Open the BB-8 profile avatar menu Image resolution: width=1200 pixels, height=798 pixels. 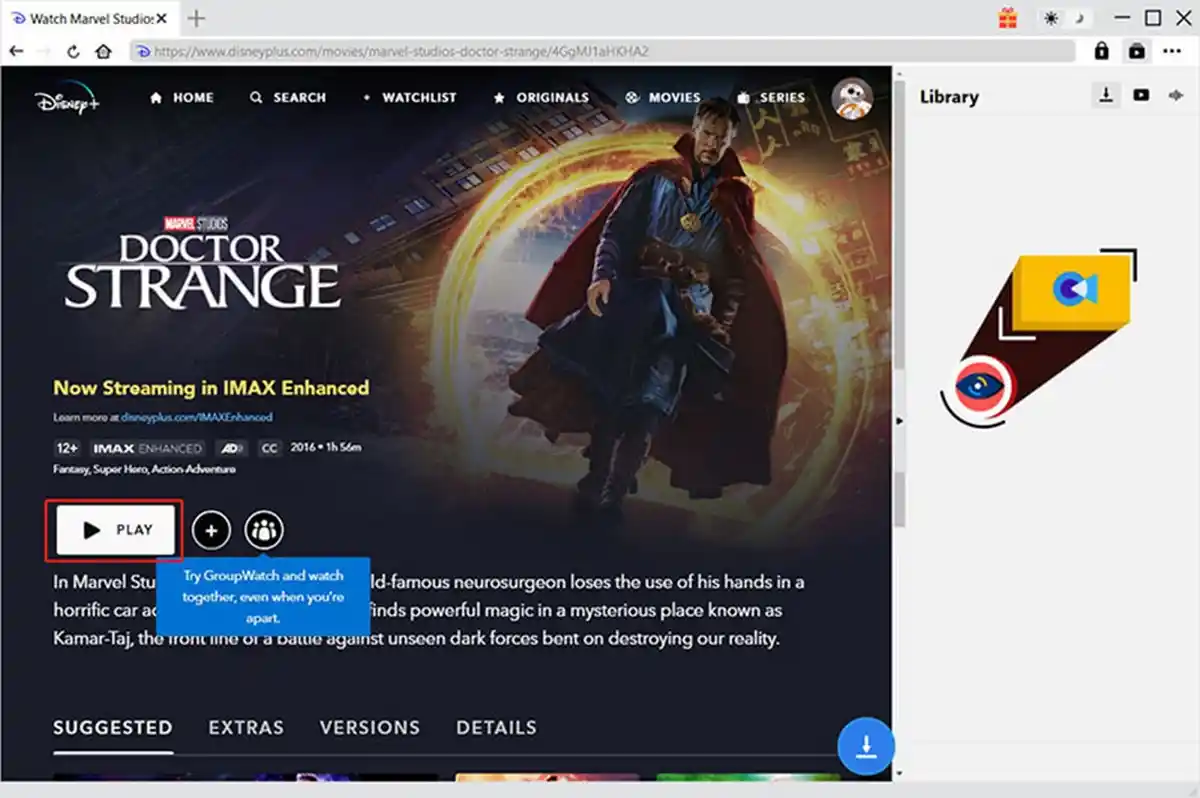pos(852,98)
